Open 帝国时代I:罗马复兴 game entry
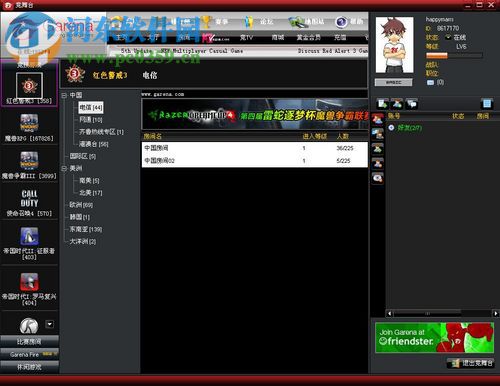 (x=29, y=289)
